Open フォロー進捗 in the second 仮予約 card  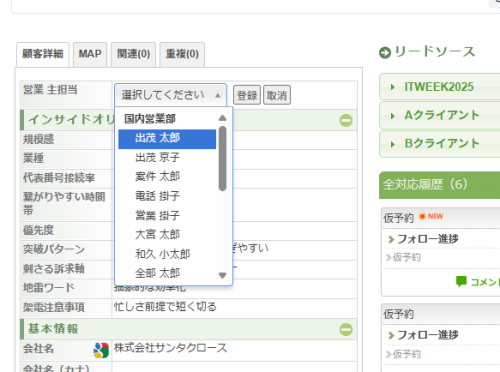428,335
